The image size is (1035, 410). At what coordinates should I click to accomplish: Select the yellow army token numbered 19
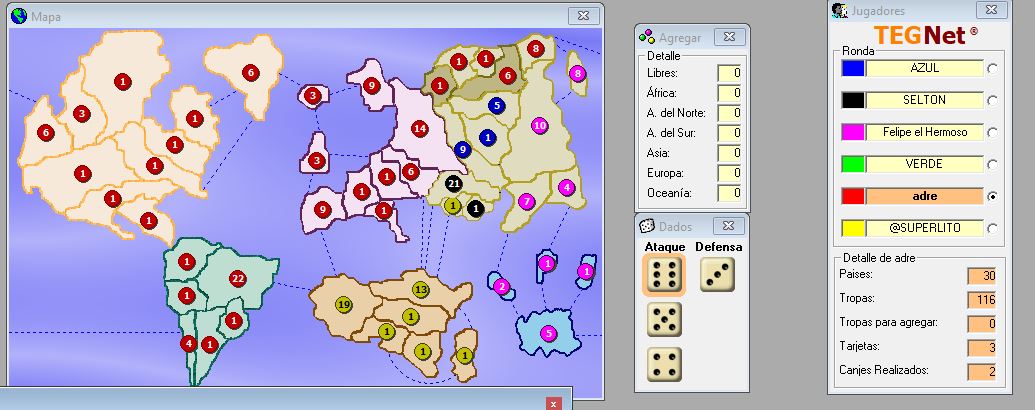click(343, 304)
